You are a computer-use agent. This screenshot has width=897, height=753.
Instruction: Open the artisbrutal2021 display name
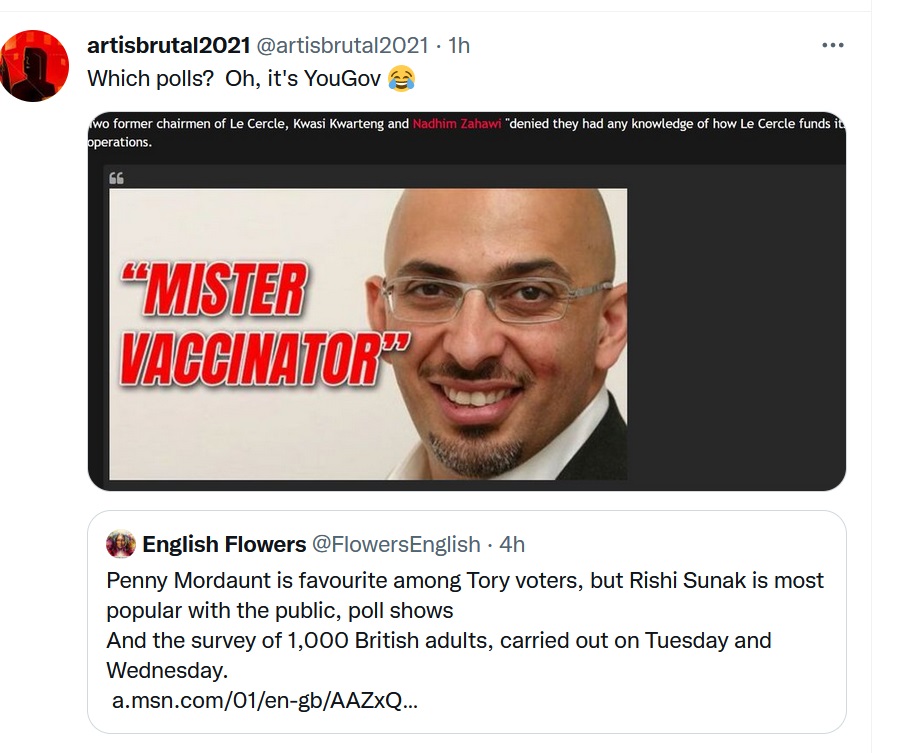[169, 45]
